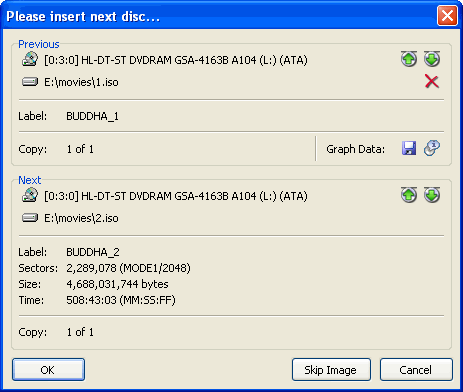This screenshot has width=463, height=392.
Task: Click the dialog title bar text
Action: tap(83, 16)
